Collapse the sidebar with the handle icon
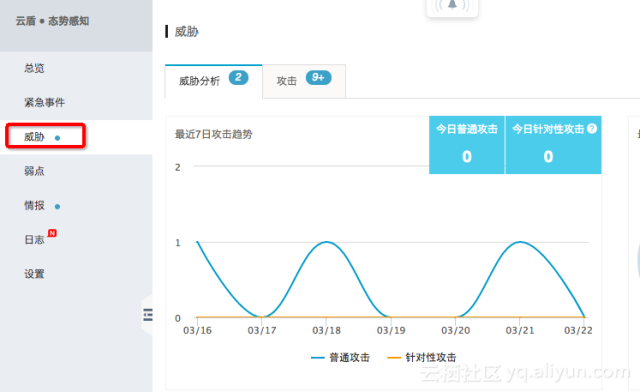The image size is (640, 392). (x=148, y=315)
